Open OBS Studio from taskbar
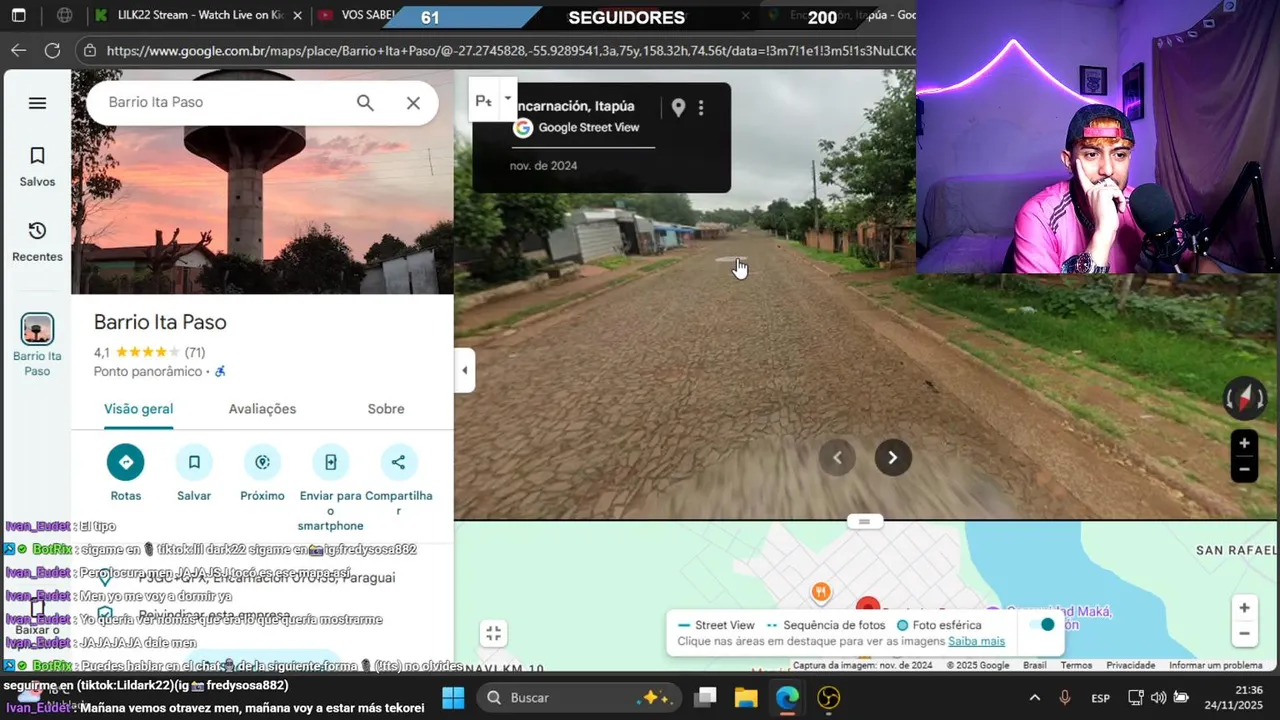Viewport: 1280px width, 720px height. click(x=828, y=697)
